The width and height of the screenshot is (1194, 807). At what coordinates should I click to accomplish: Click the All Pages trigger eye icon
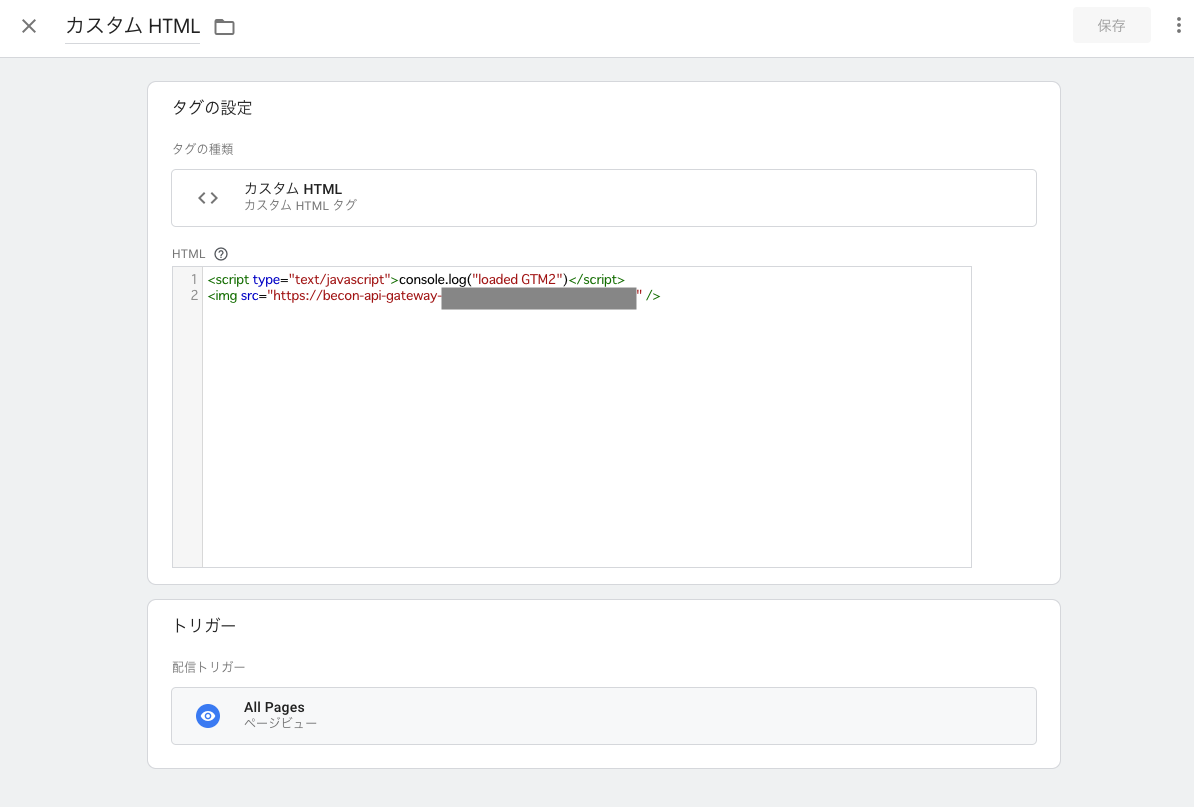click(208, 716)
